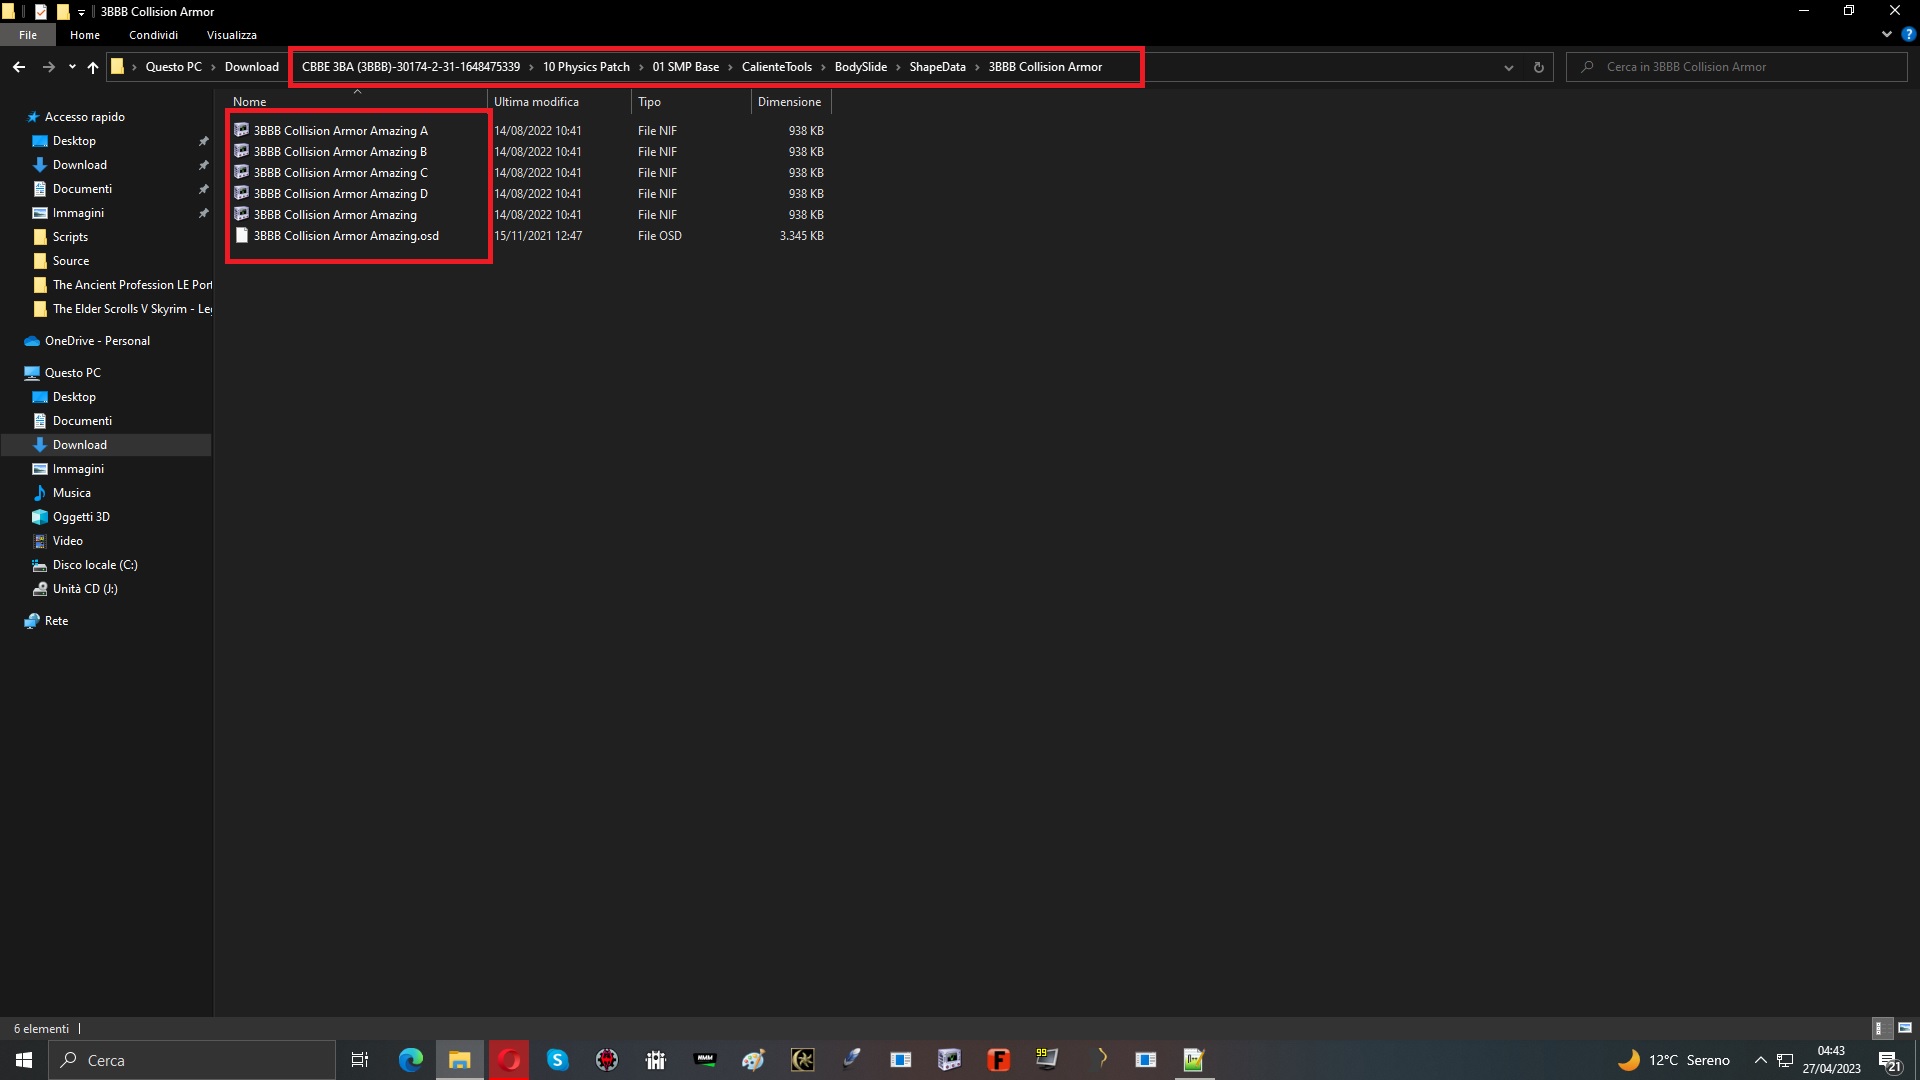Viewport: 1920px width, 1080px height.
Task: Select file 3BBB Collision Armor Amazing B
Action: pyautogui.click(x=340, y=152)
